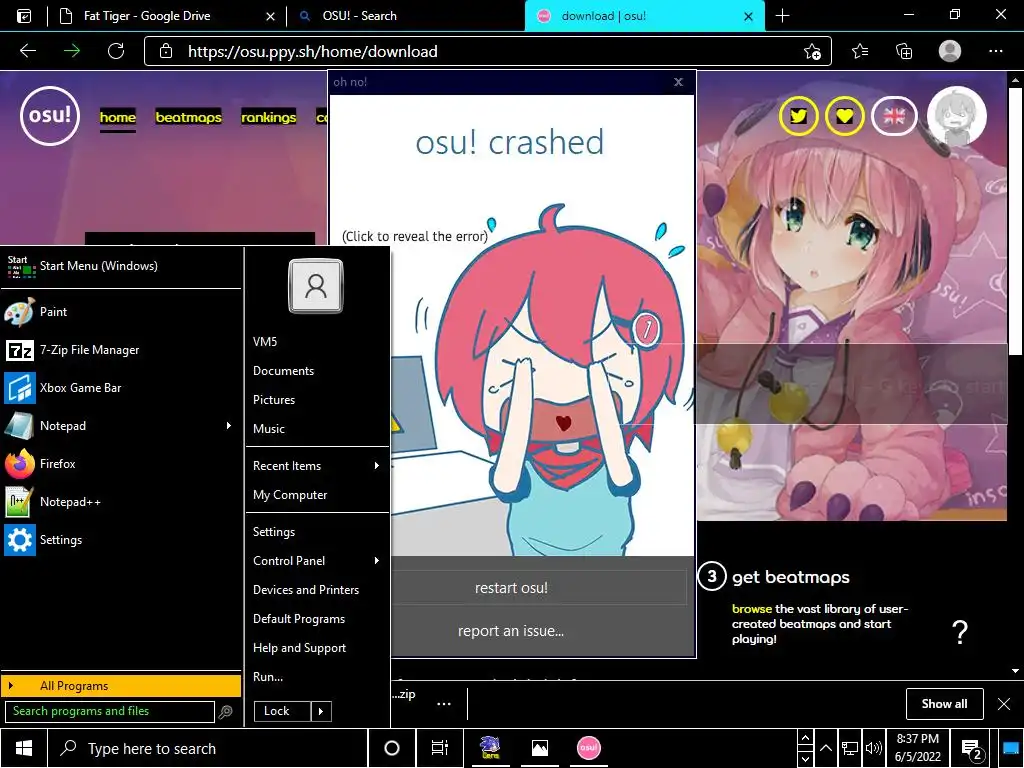Click the Search programs and files field
Viewport: 1024px width, 768px height.
(x=110, y=711)
